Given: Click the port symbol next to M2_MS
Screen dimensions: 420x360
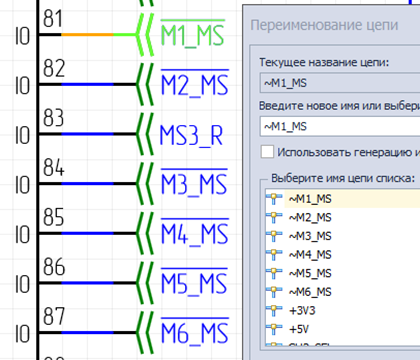Looking at the screenshot, I should coord(145,84).
